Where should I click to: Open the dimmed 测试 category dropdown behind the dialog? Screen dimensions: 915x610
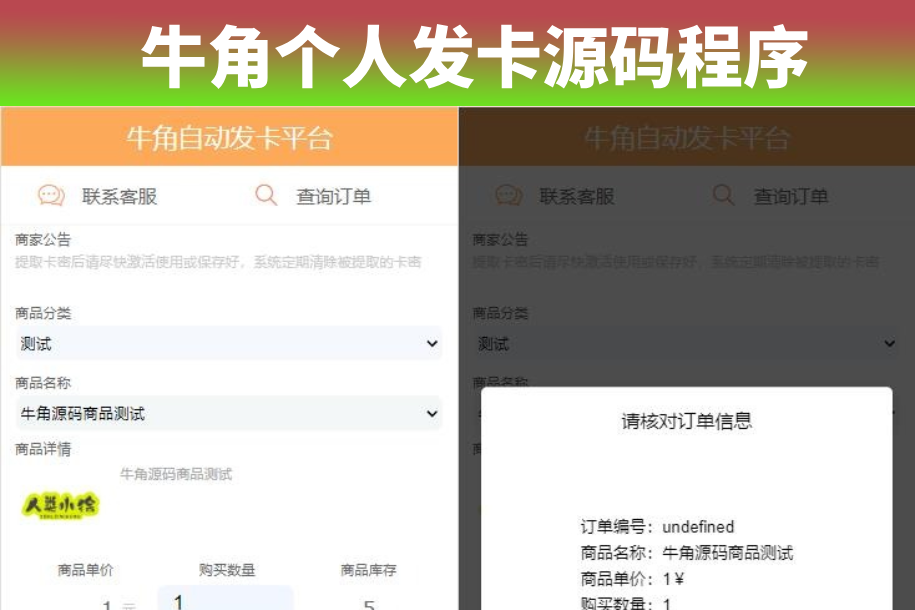coord(686,343)
